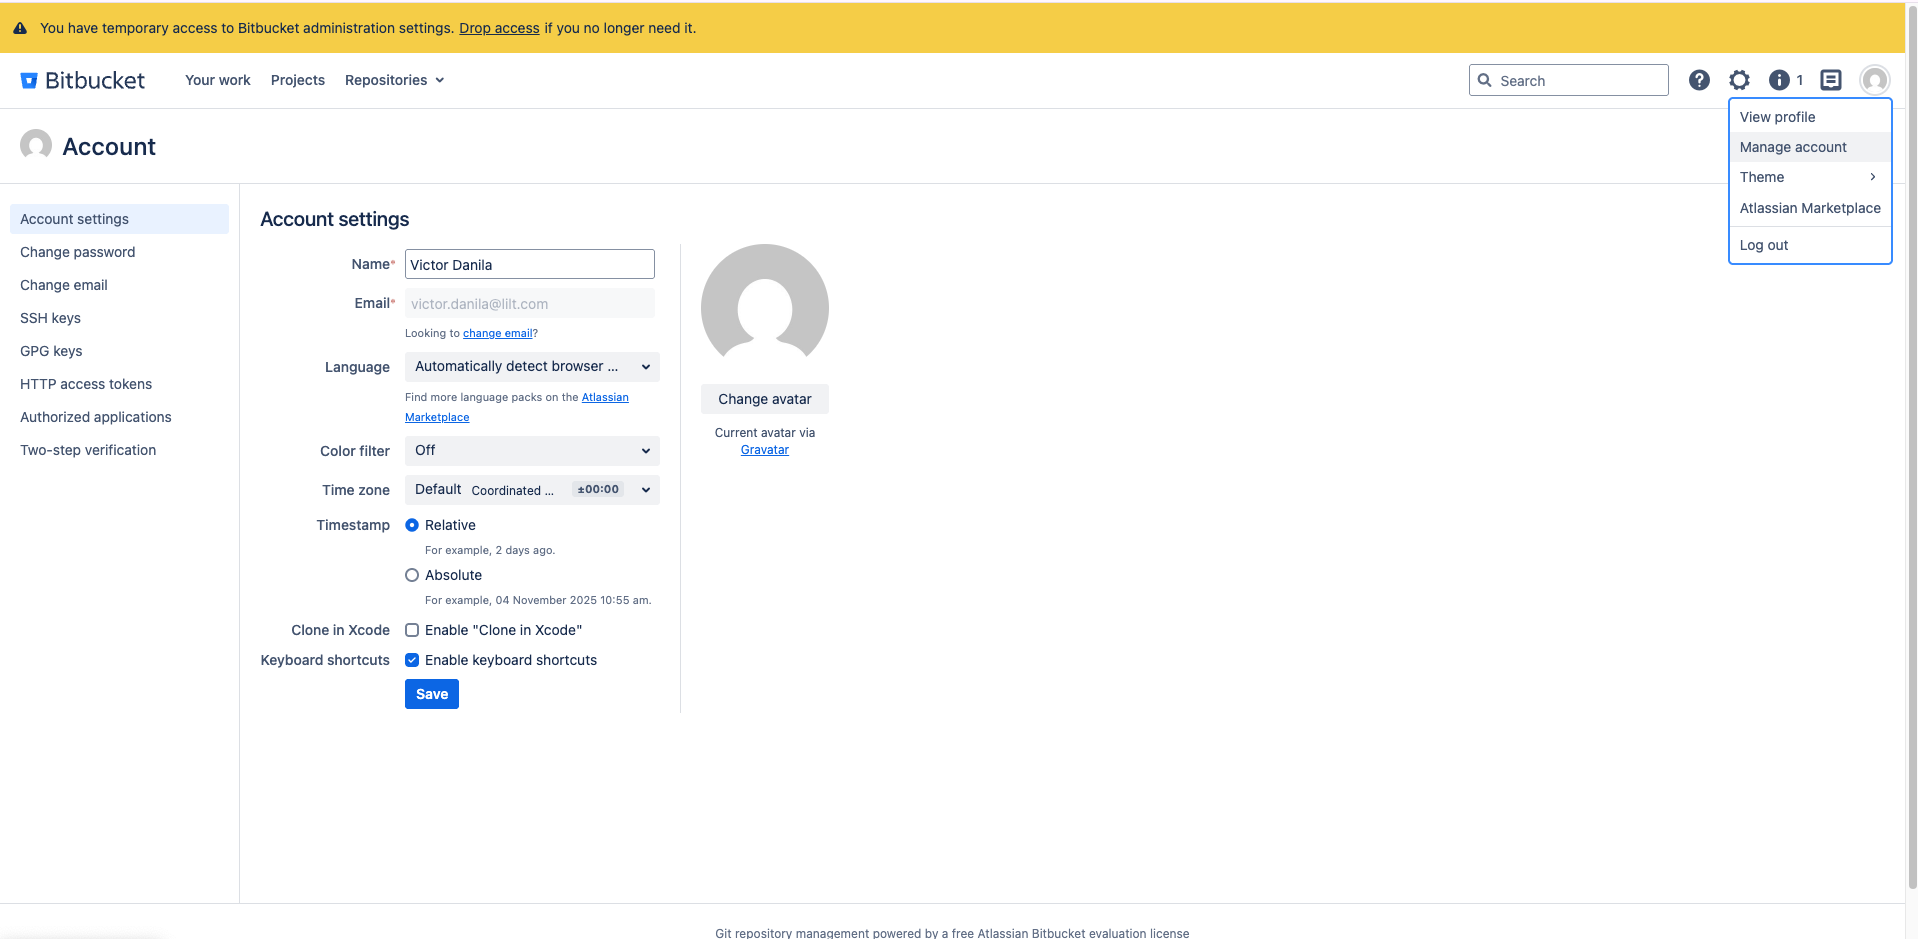Open the Language dropdown

pos(532,367)
